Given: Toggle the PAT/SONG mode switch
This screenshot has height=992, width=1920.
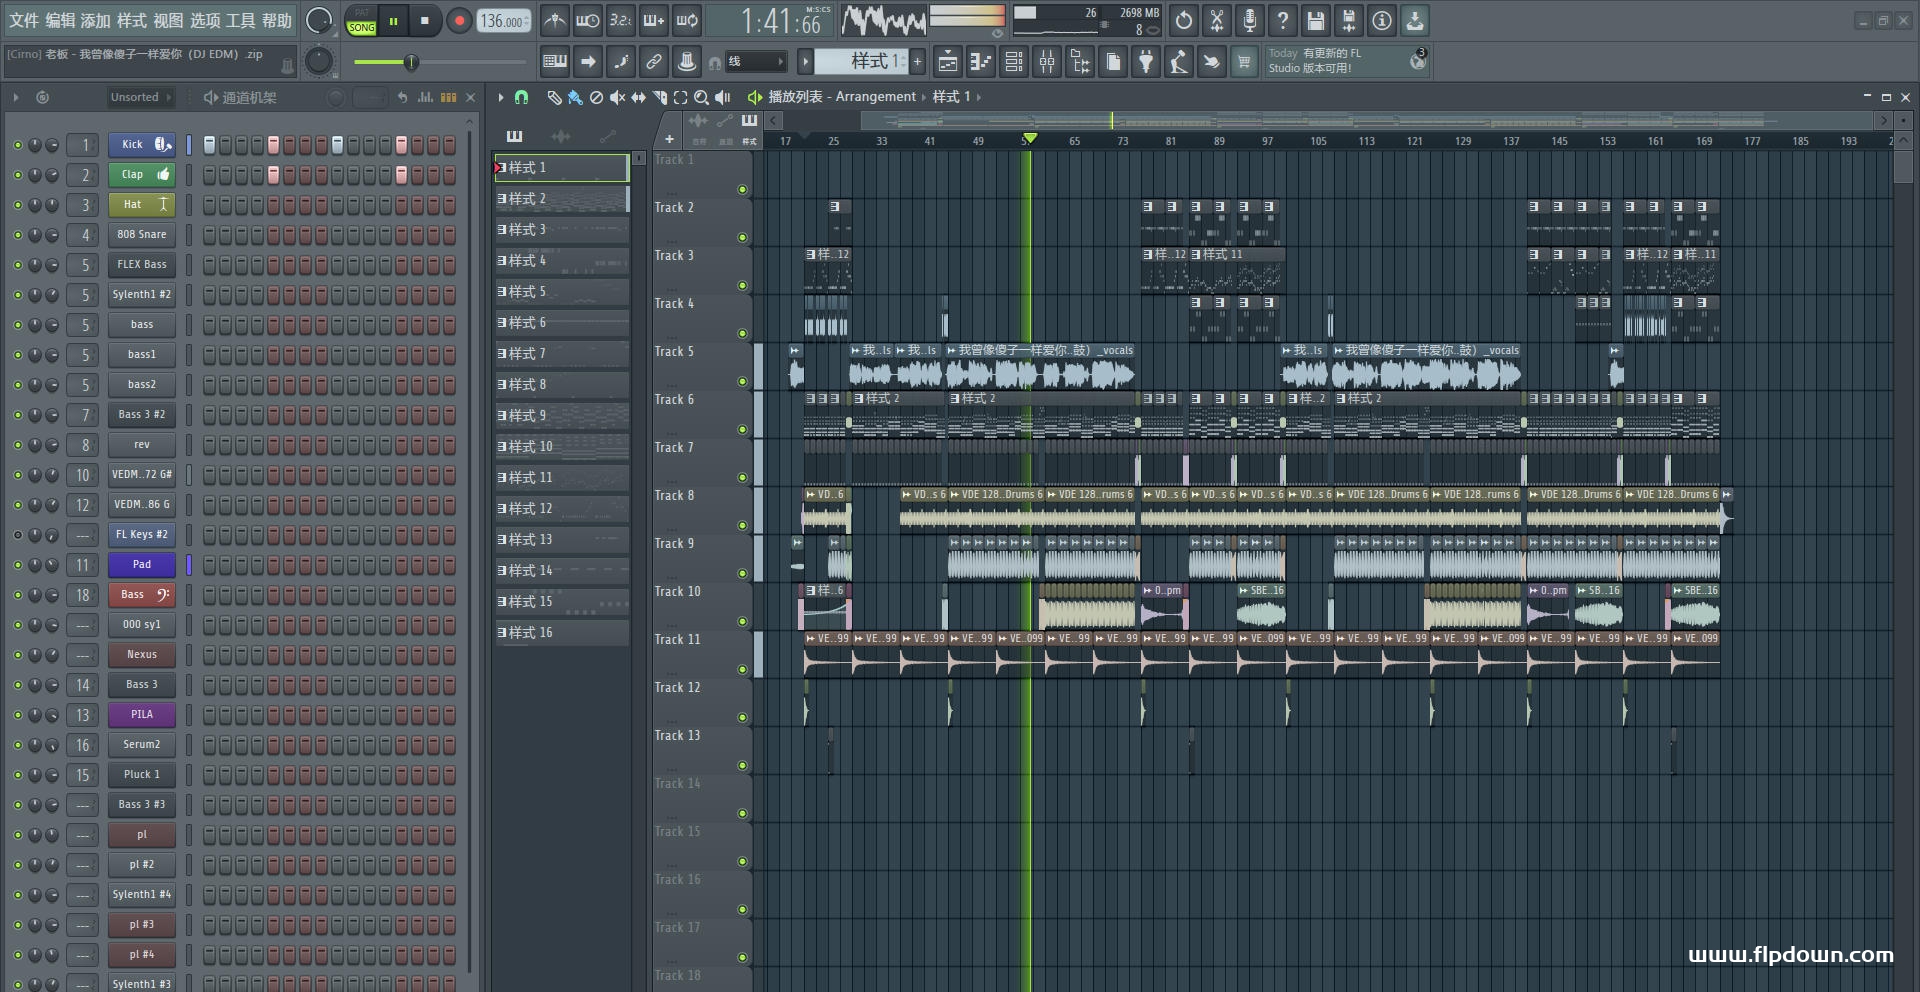Looking at the screenshot, I should [x=361, y=21].
